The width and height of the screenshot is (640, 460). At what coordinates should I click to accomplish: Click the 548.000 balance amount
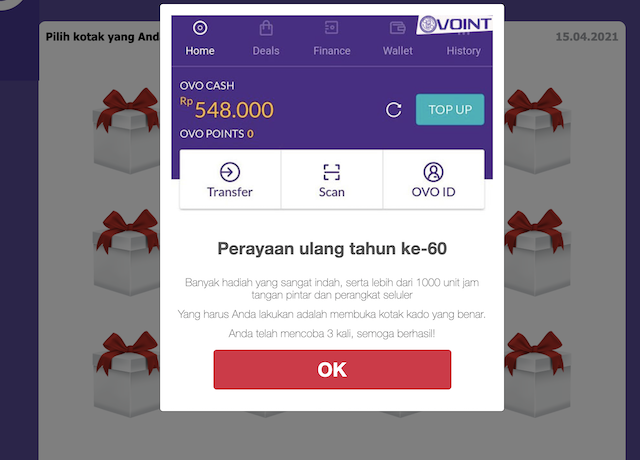tap(234, 110)
